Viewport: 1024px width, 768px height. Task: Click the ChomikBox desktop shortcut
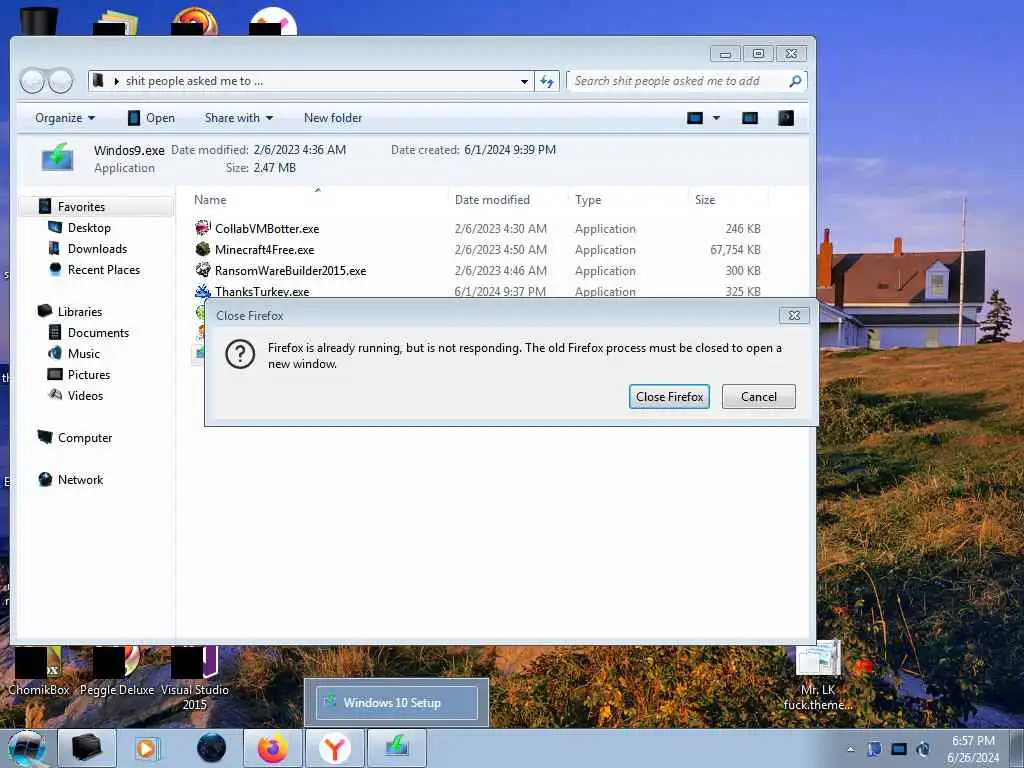(39, 671)
